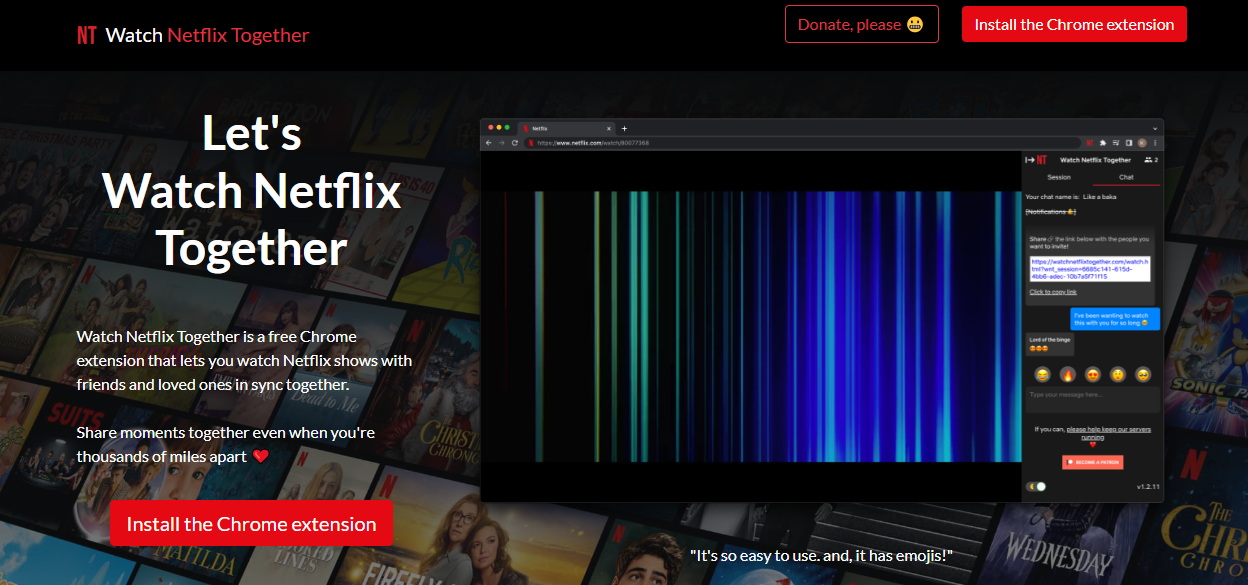Expand the tab search chevron in demo browser
The width and height of the screenshot is (1248, 585).
(1155, 128)
